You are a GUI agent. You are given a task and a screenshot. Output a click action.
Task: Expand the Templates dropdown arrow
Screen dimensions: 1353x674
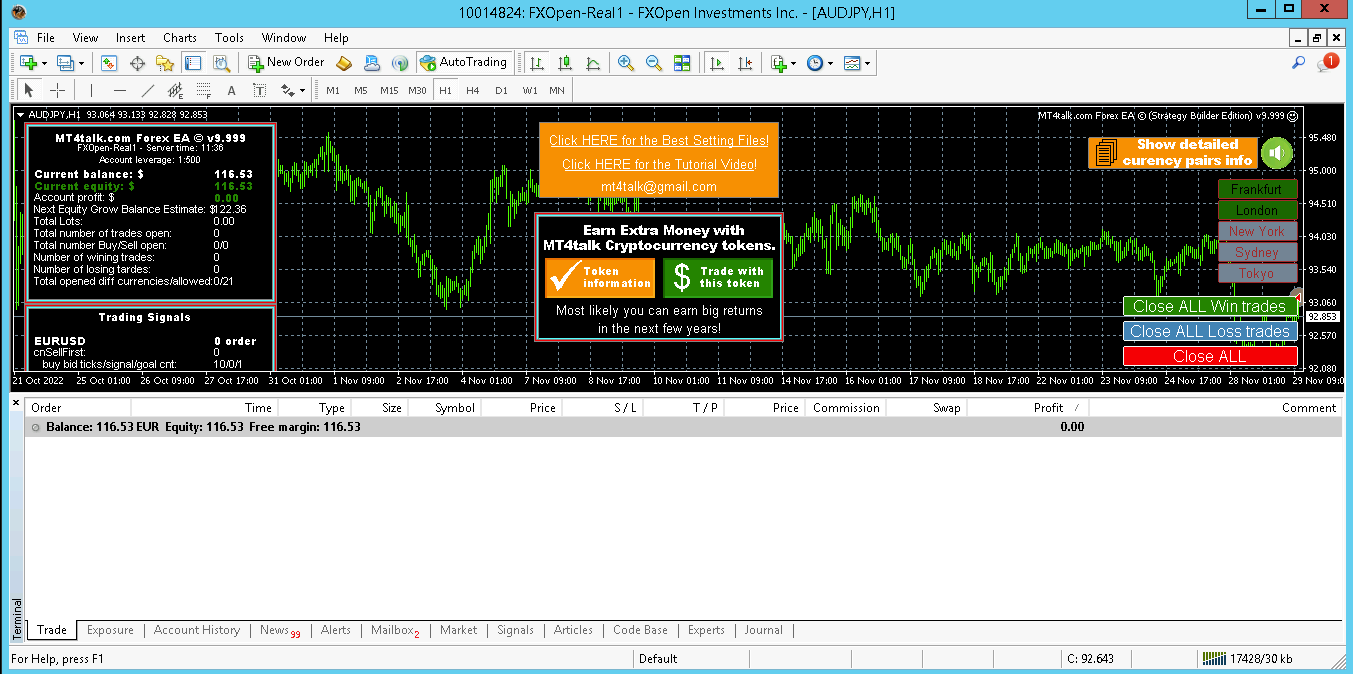click(867, 62)
